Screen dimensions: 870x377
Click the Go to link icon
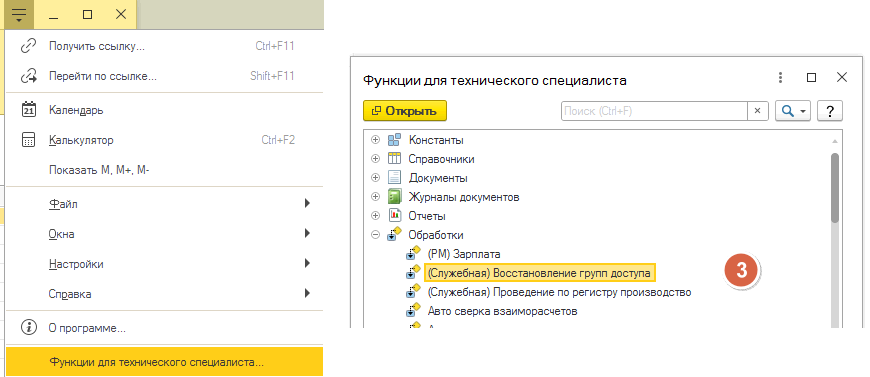[x=28, y=76]
